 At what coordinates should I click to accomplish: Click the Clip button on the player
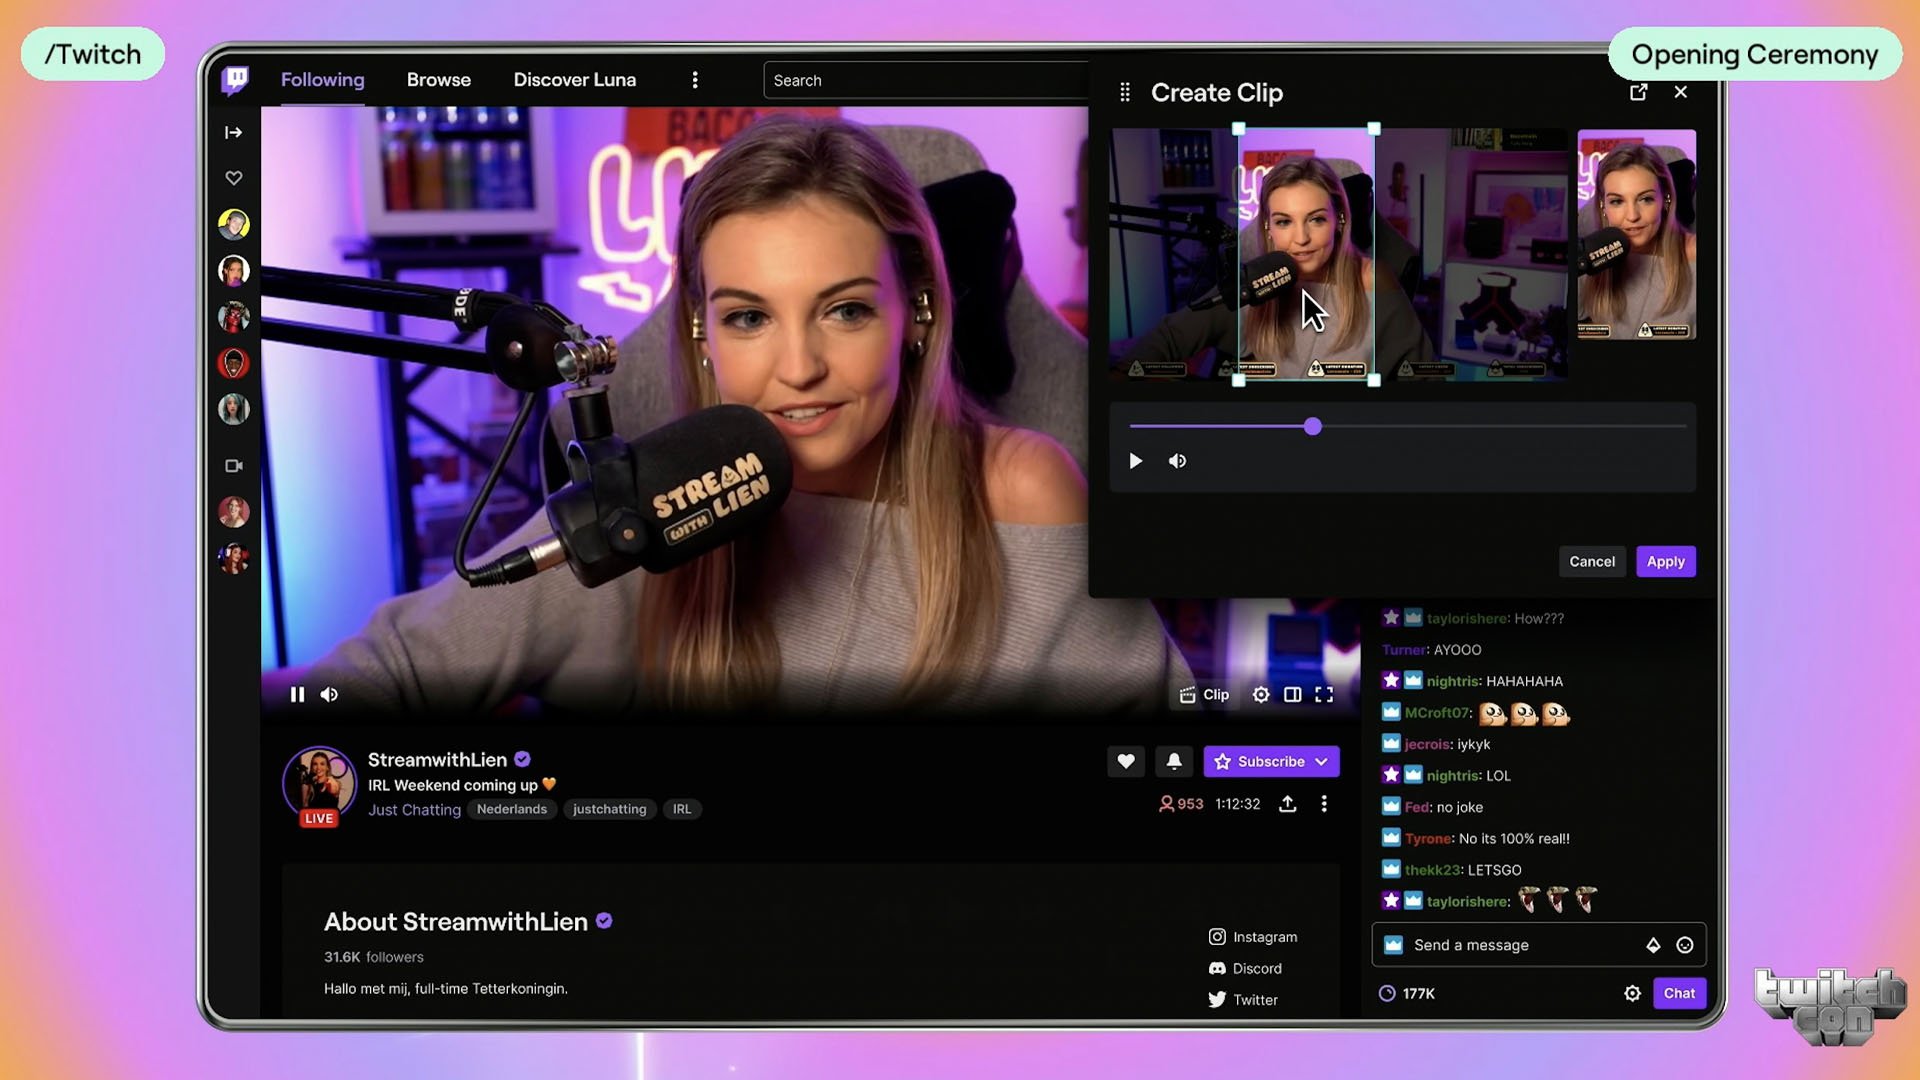(1204, 695)
